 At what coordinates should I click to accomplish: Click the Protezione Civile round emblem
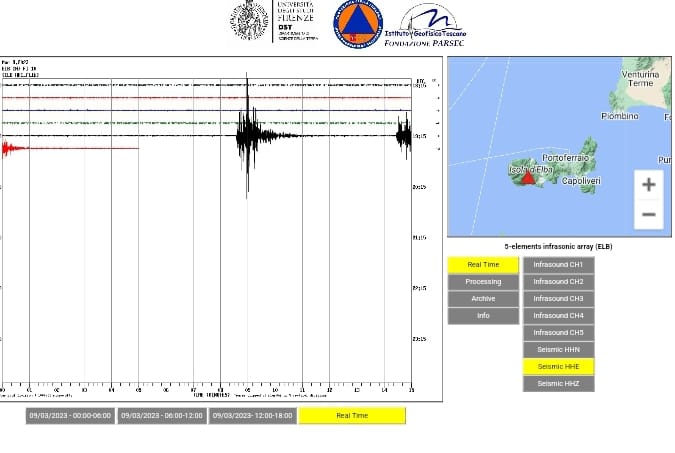[x=357, y=24]
